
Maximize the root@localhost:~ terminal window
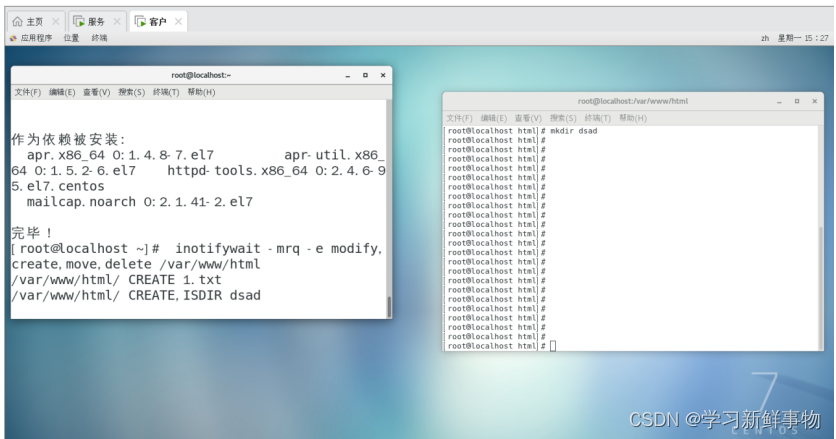[365, 76]
